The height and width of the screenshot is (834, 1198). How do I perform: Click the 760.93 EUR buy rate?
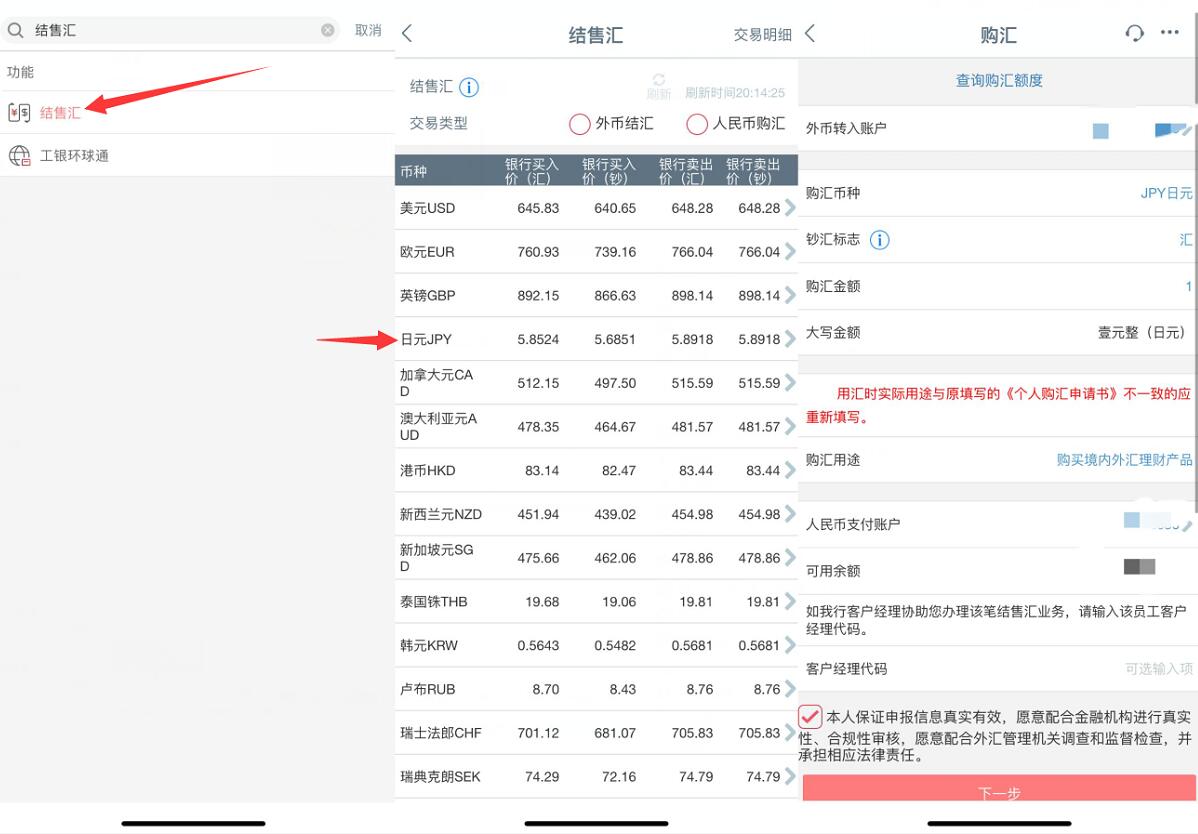click(x=538, y=251)
